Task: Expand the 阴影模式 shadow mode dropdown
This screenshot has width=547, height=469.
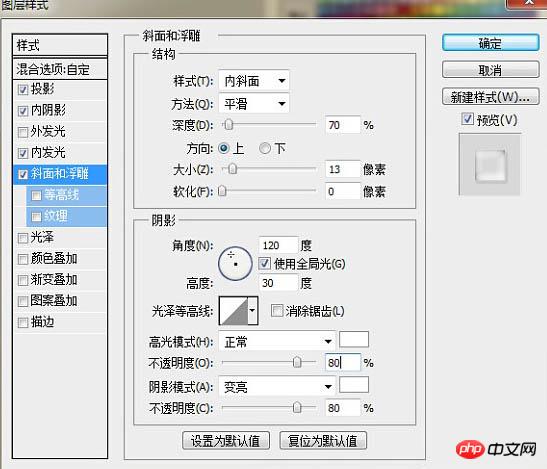Action: tap(277, 386)
